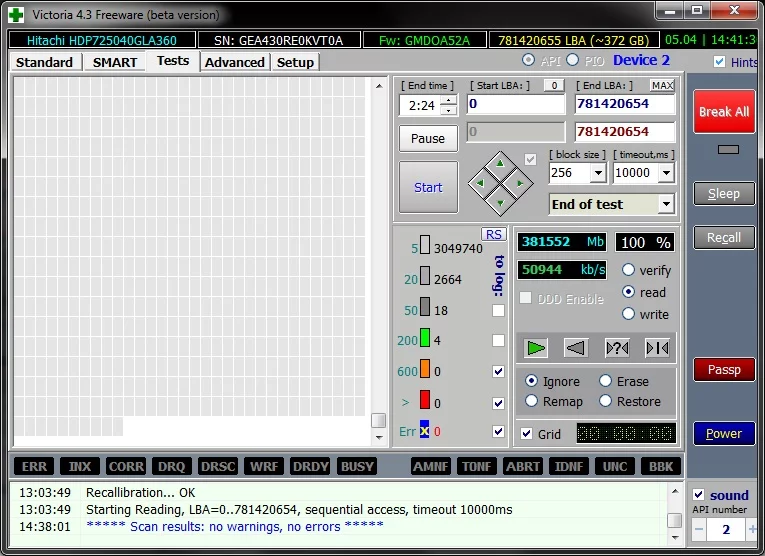Select the verify radio button
Viewport: 765px width, 556px height.
(x=628, y=270)
